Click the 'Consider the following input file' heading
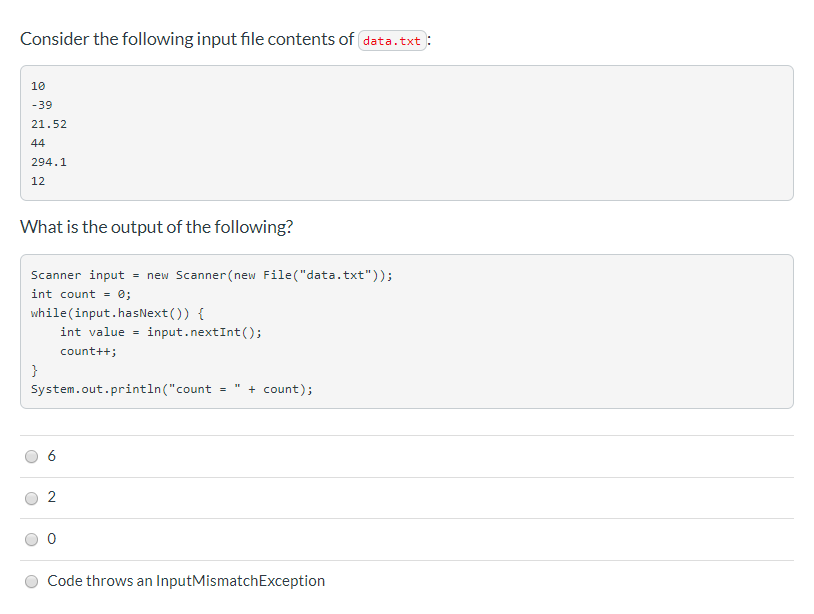814x614 pixels. coord(187,40)
